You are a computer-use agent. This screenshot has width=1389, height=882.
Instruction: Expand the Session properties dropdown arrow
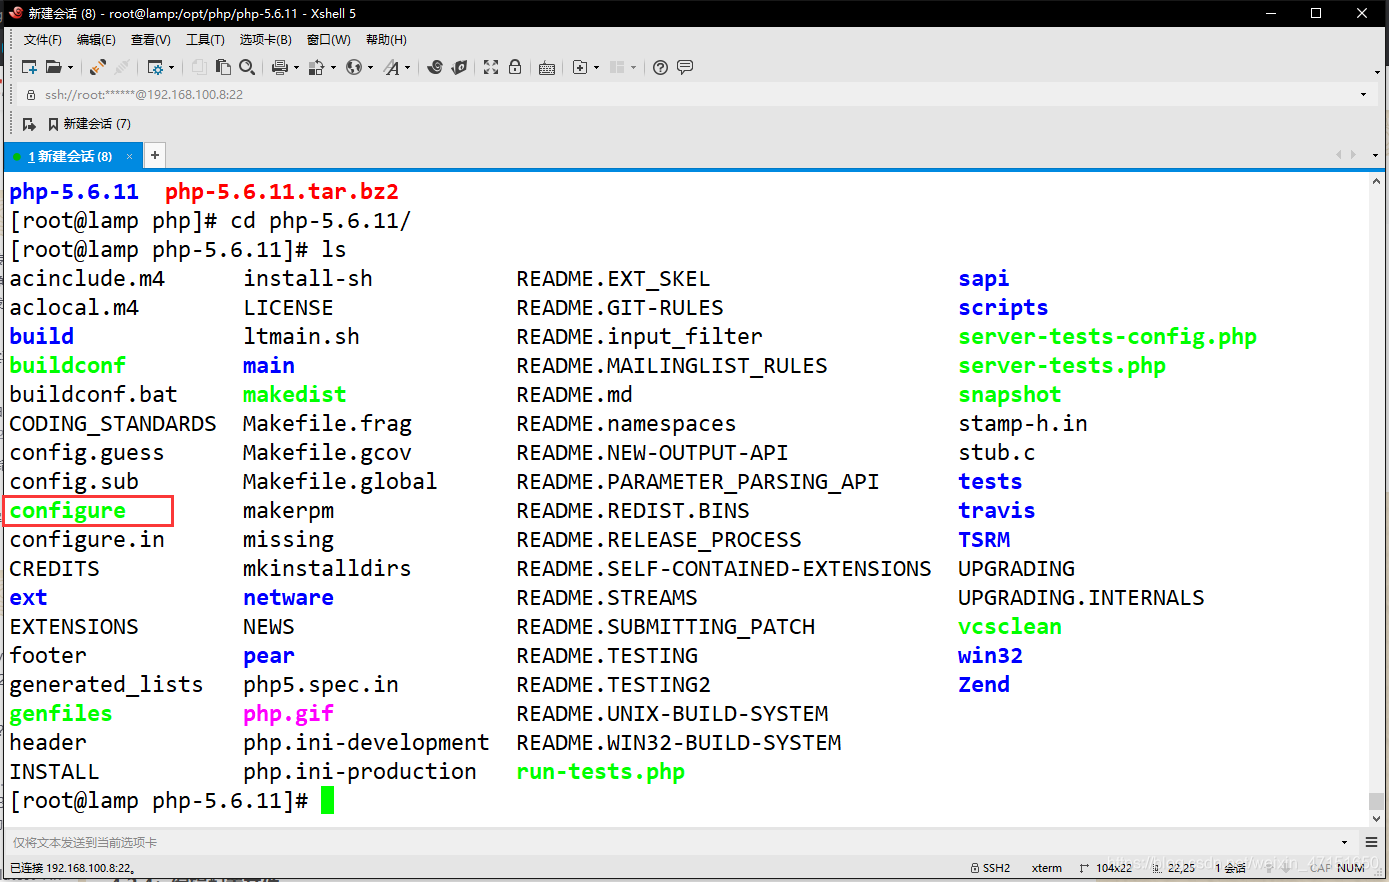point(172,68)
